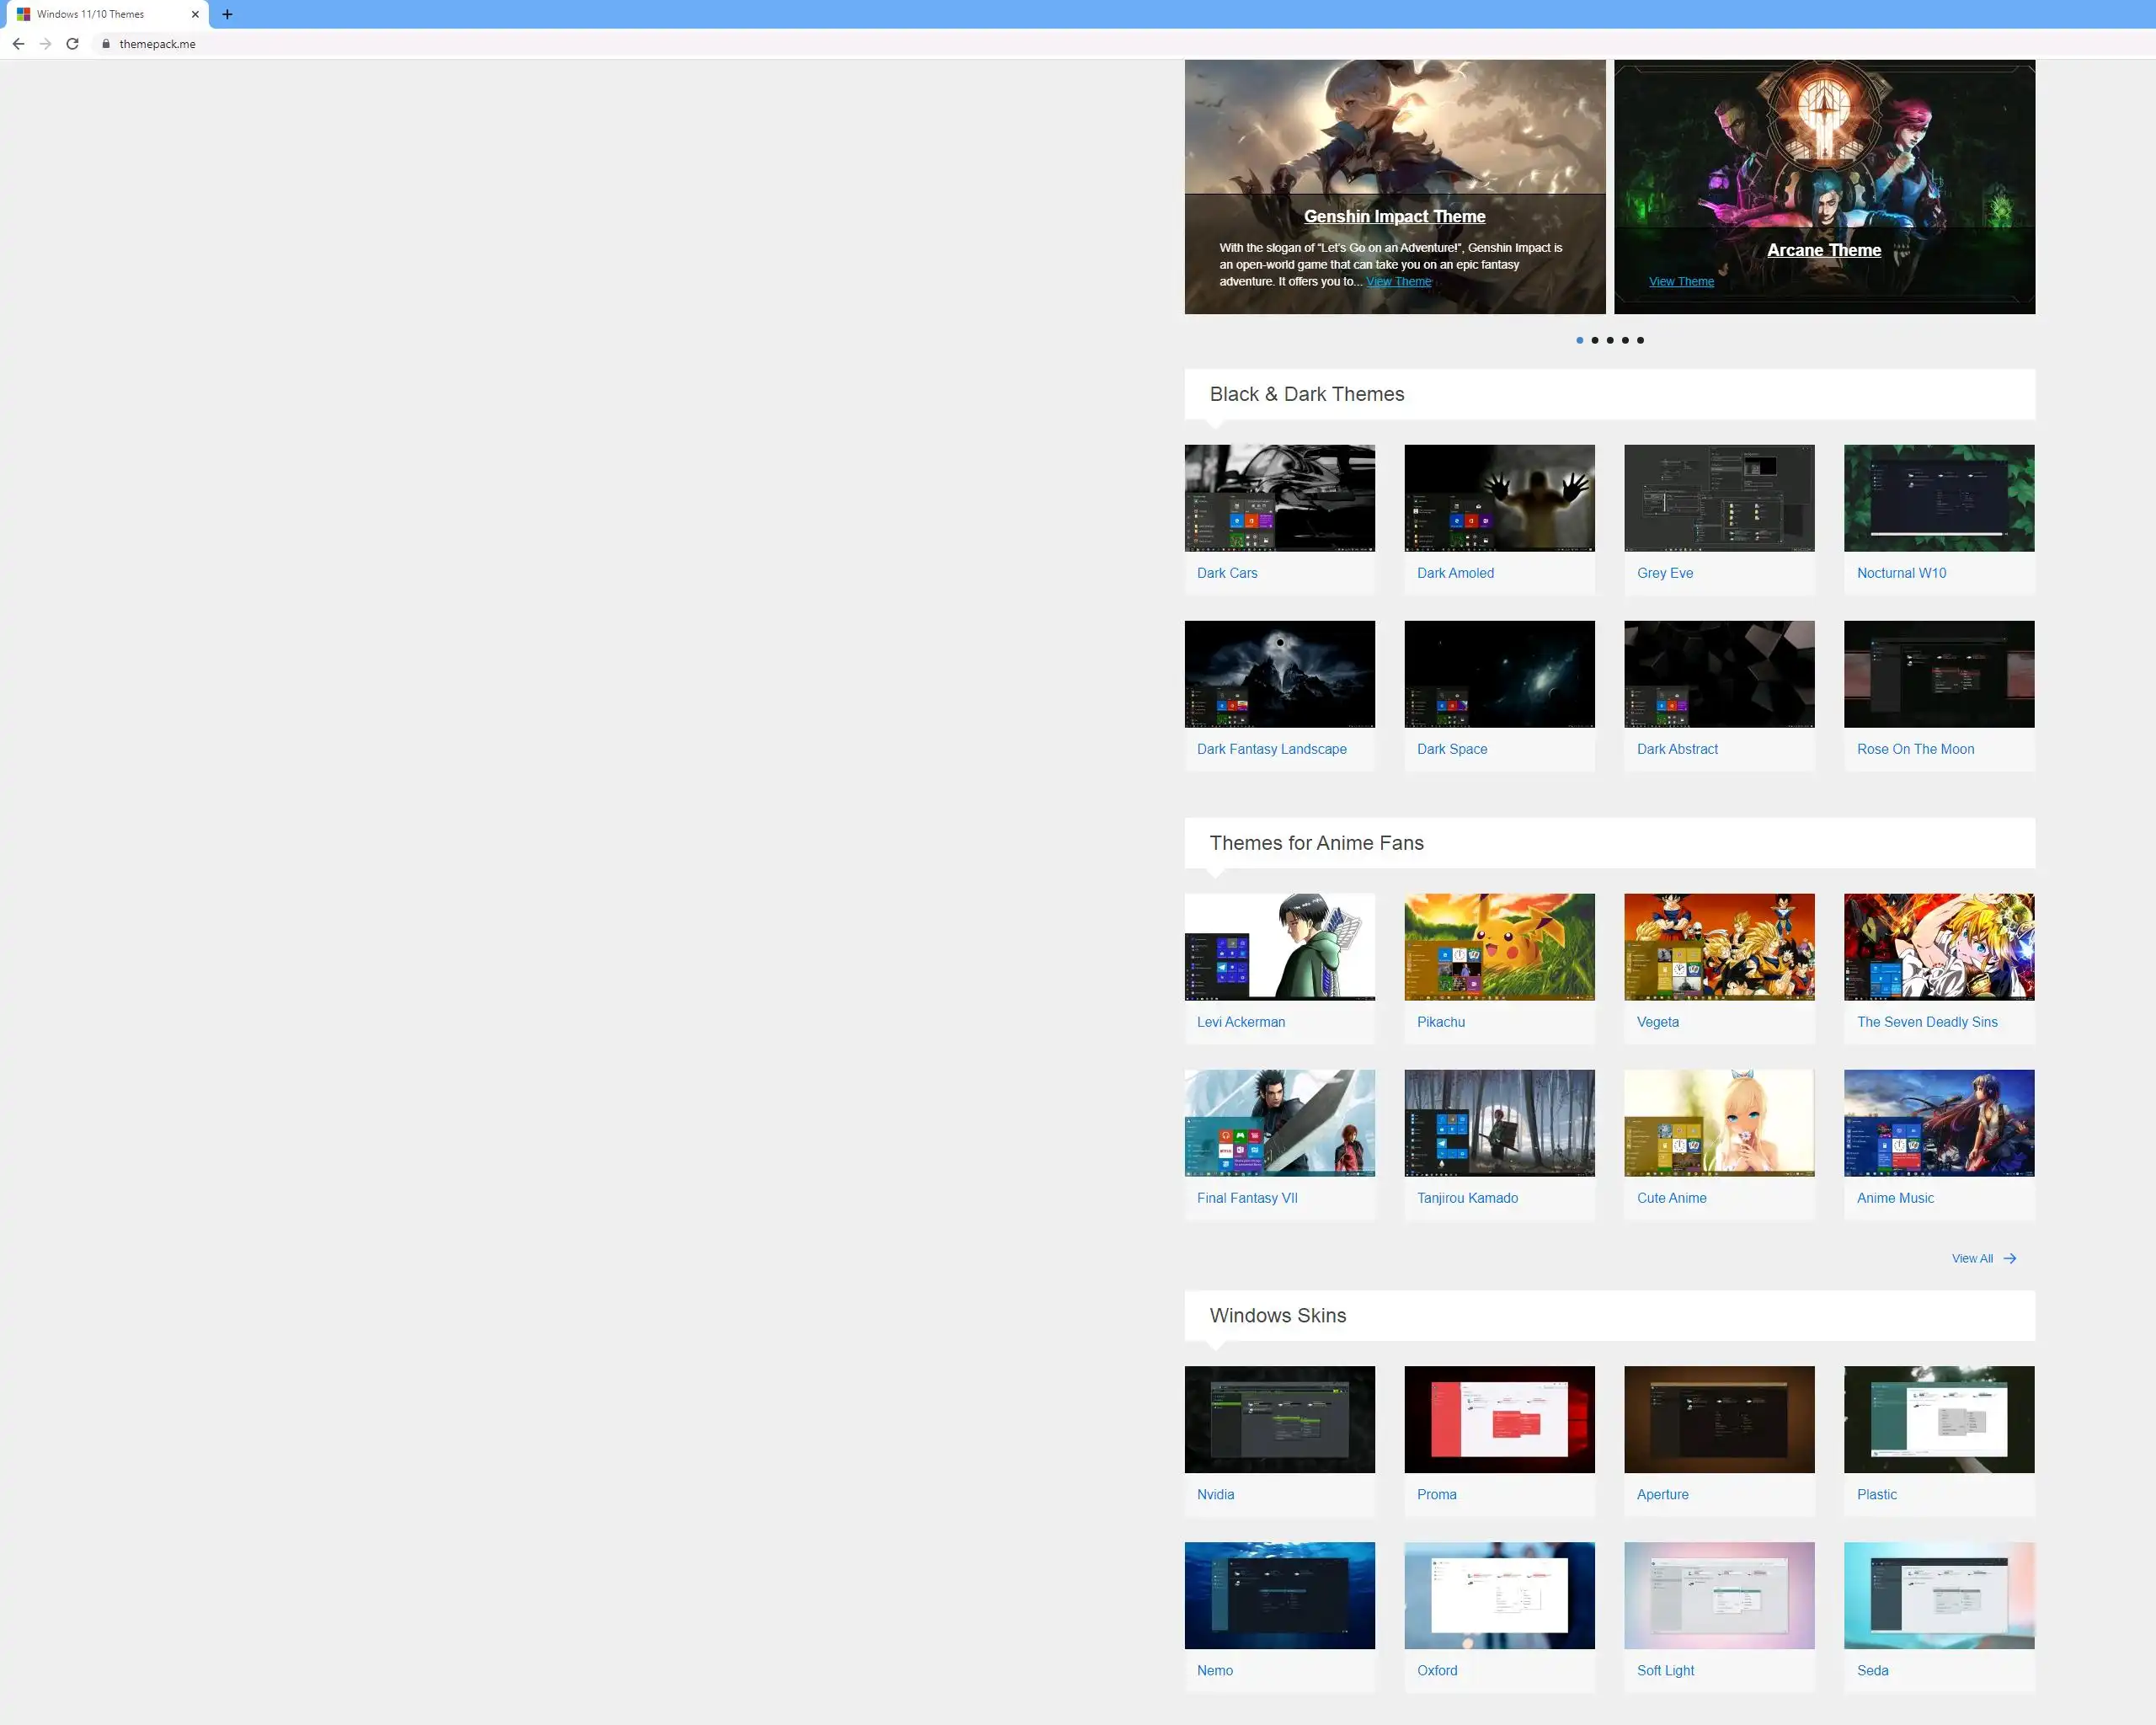Screen dimensions: 2156x1725
Task: Open the Pikachu theme thumbnail
Action: [x=1498, y=946]
